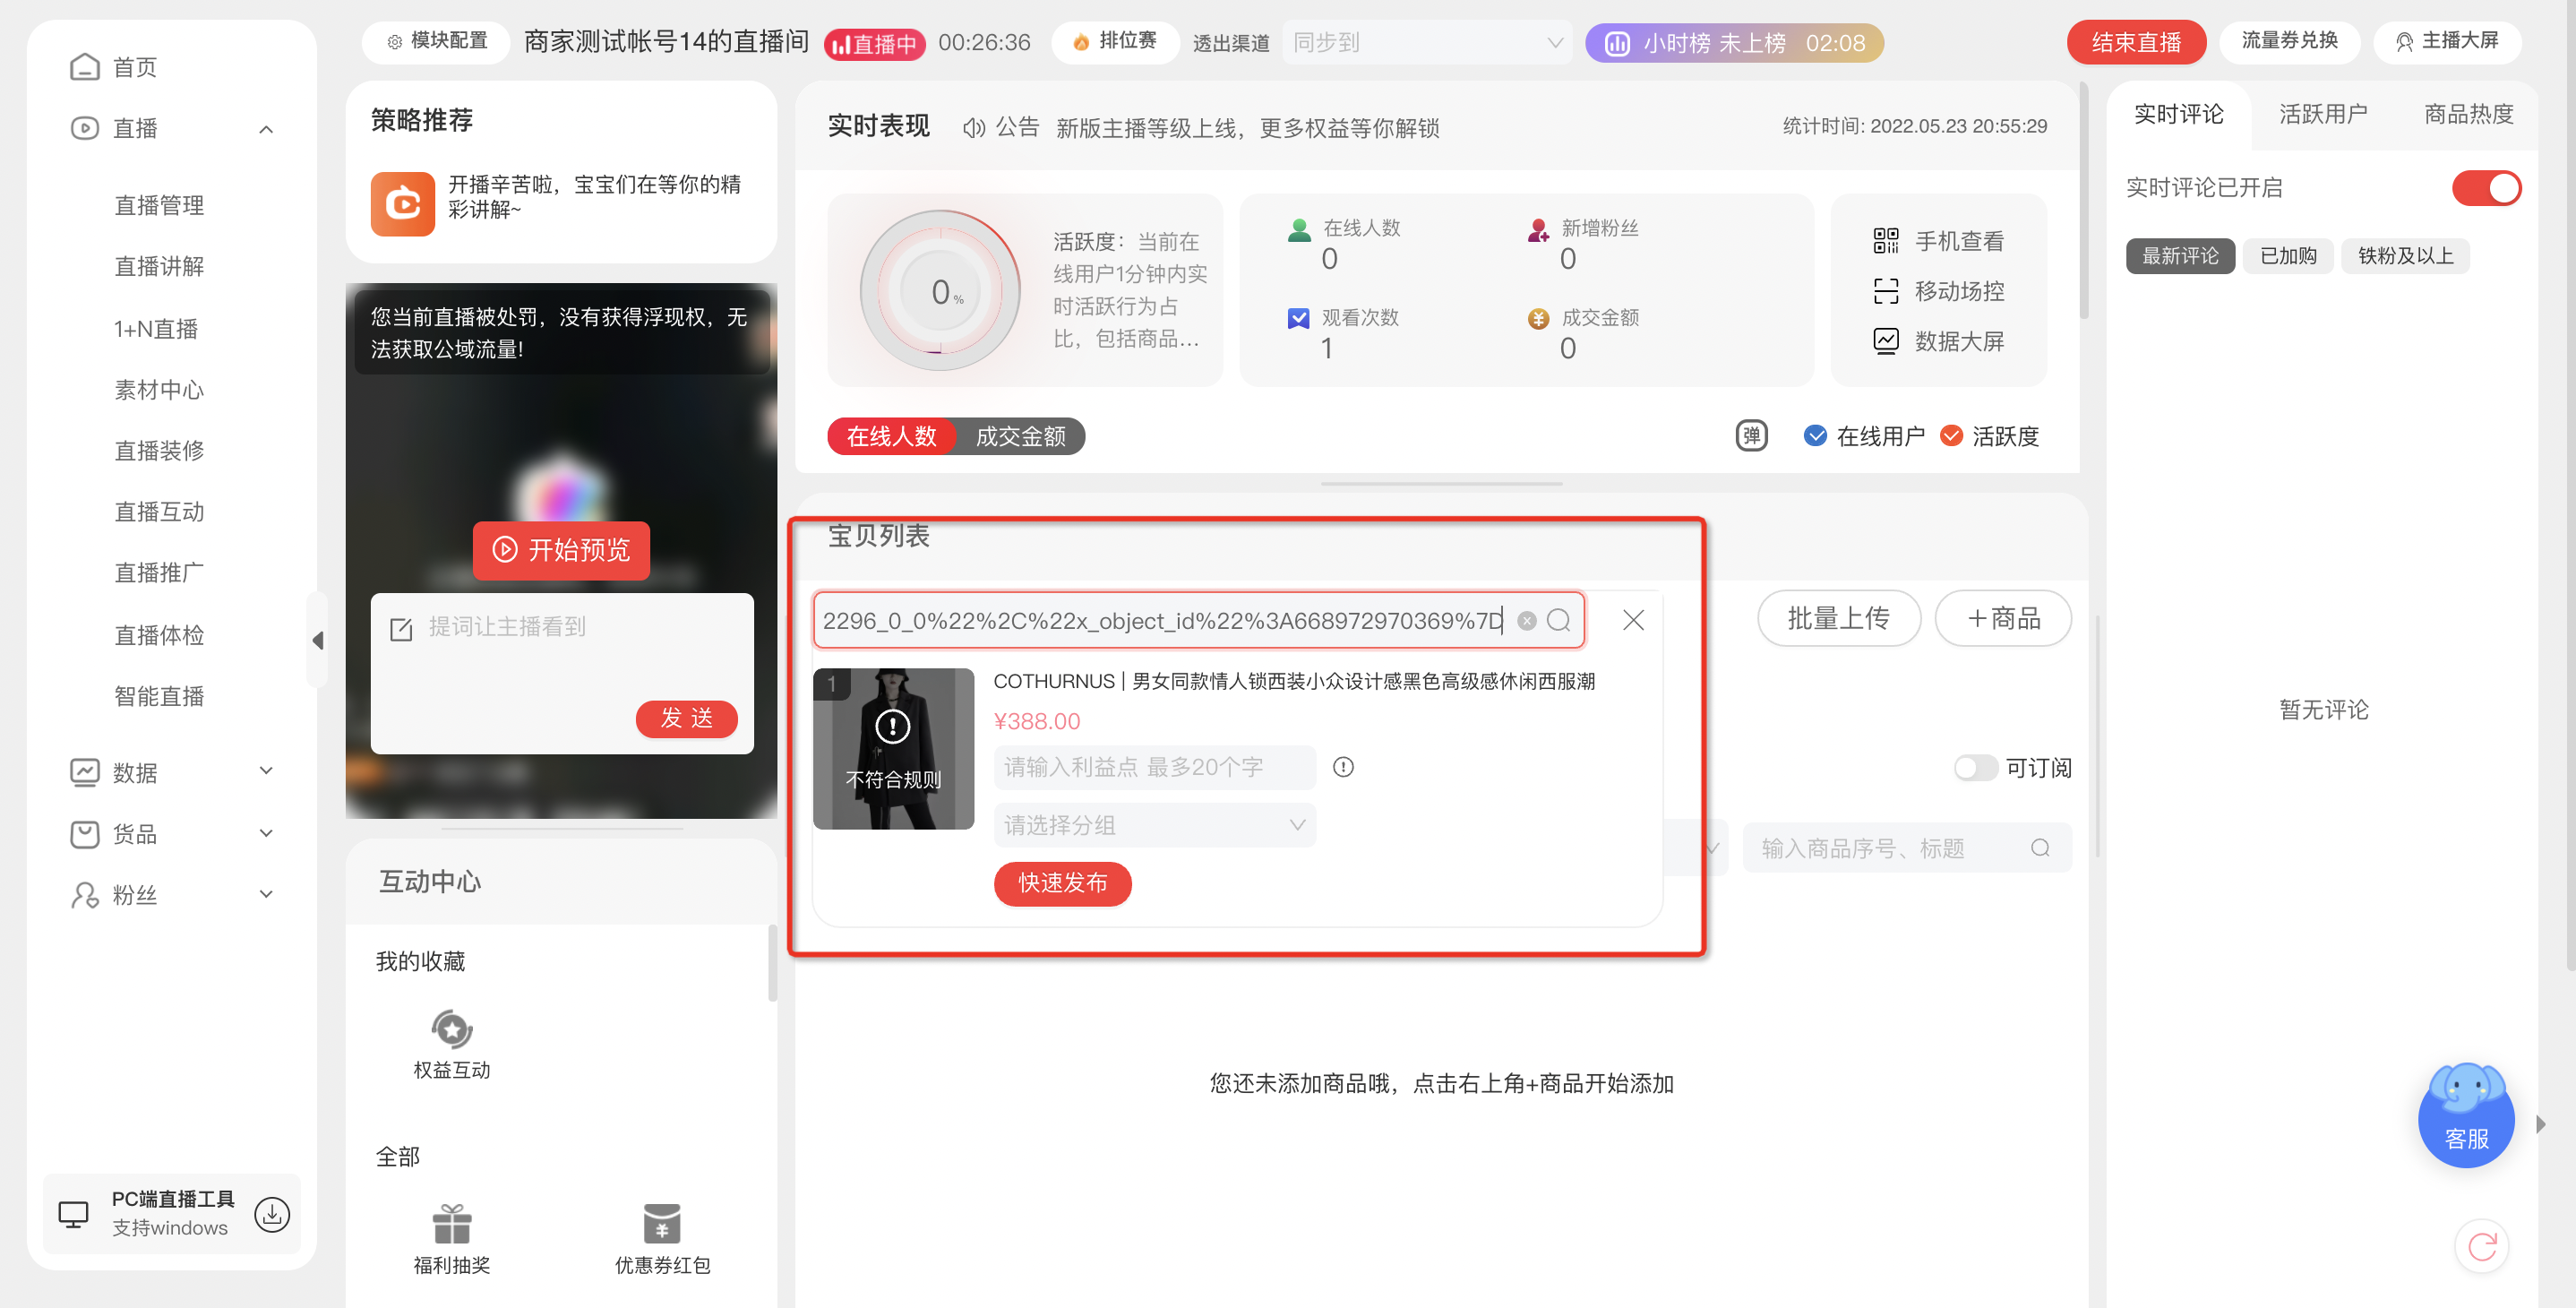
Task: Click the 移动场控 scan frame icon
Action: click(x=1885, y=291)
